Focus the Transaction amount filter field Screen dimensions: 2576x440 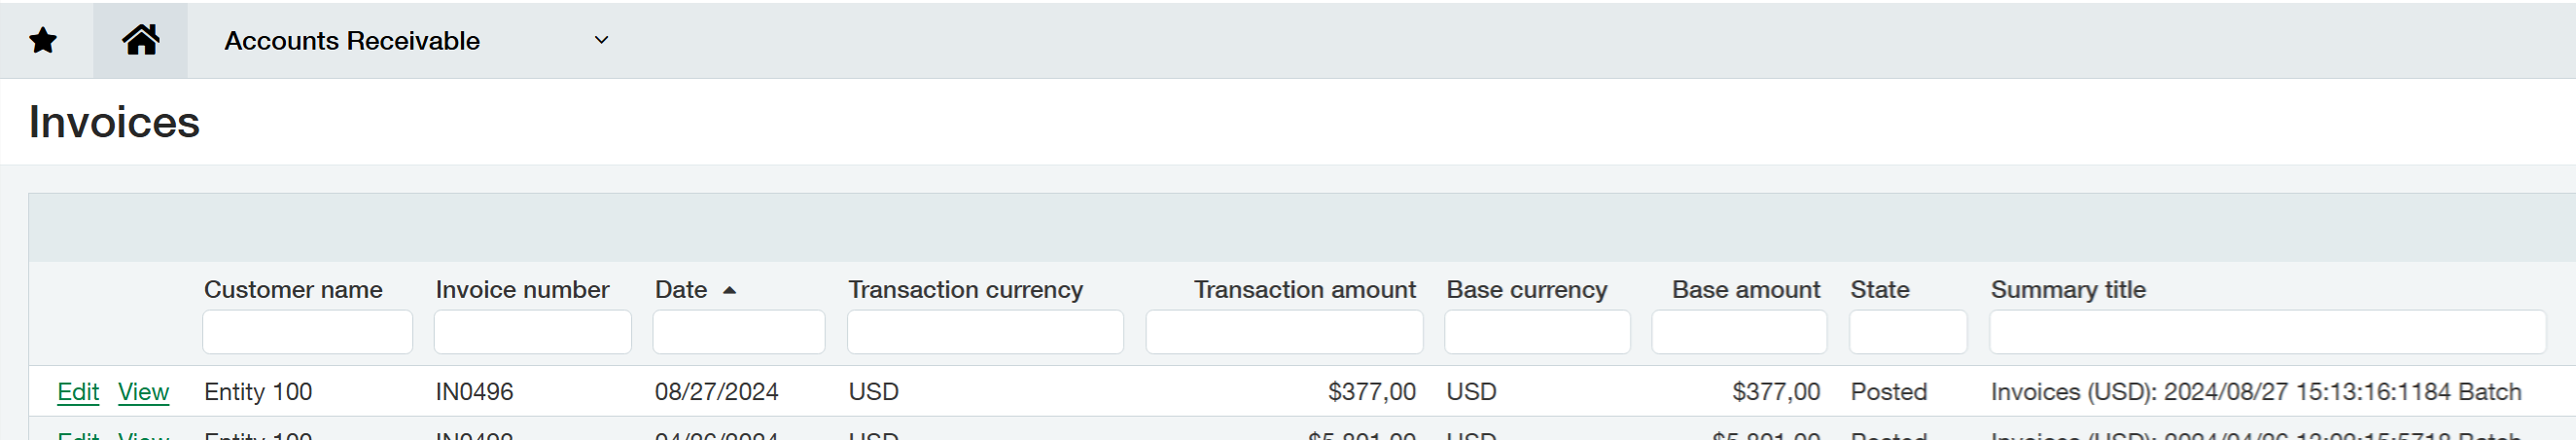pos(1283,332)
